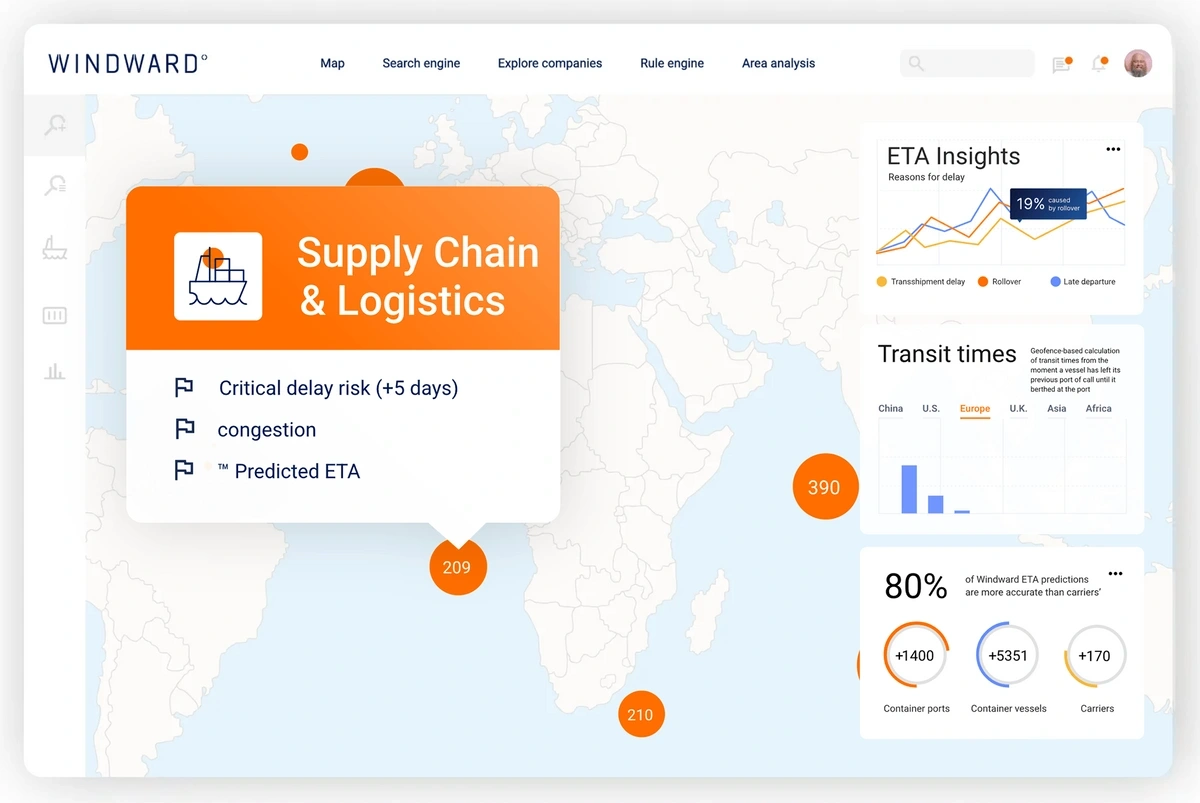Viewport: 1200px width, 803px height.
Task: Click the user profile avatar
Action: click(x=1138, y=64)
